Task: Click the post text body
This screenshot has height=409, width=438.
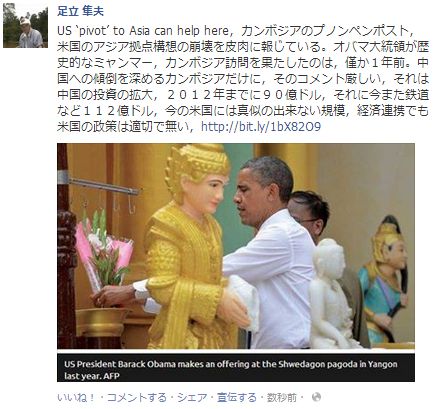Action: point(243,79)
